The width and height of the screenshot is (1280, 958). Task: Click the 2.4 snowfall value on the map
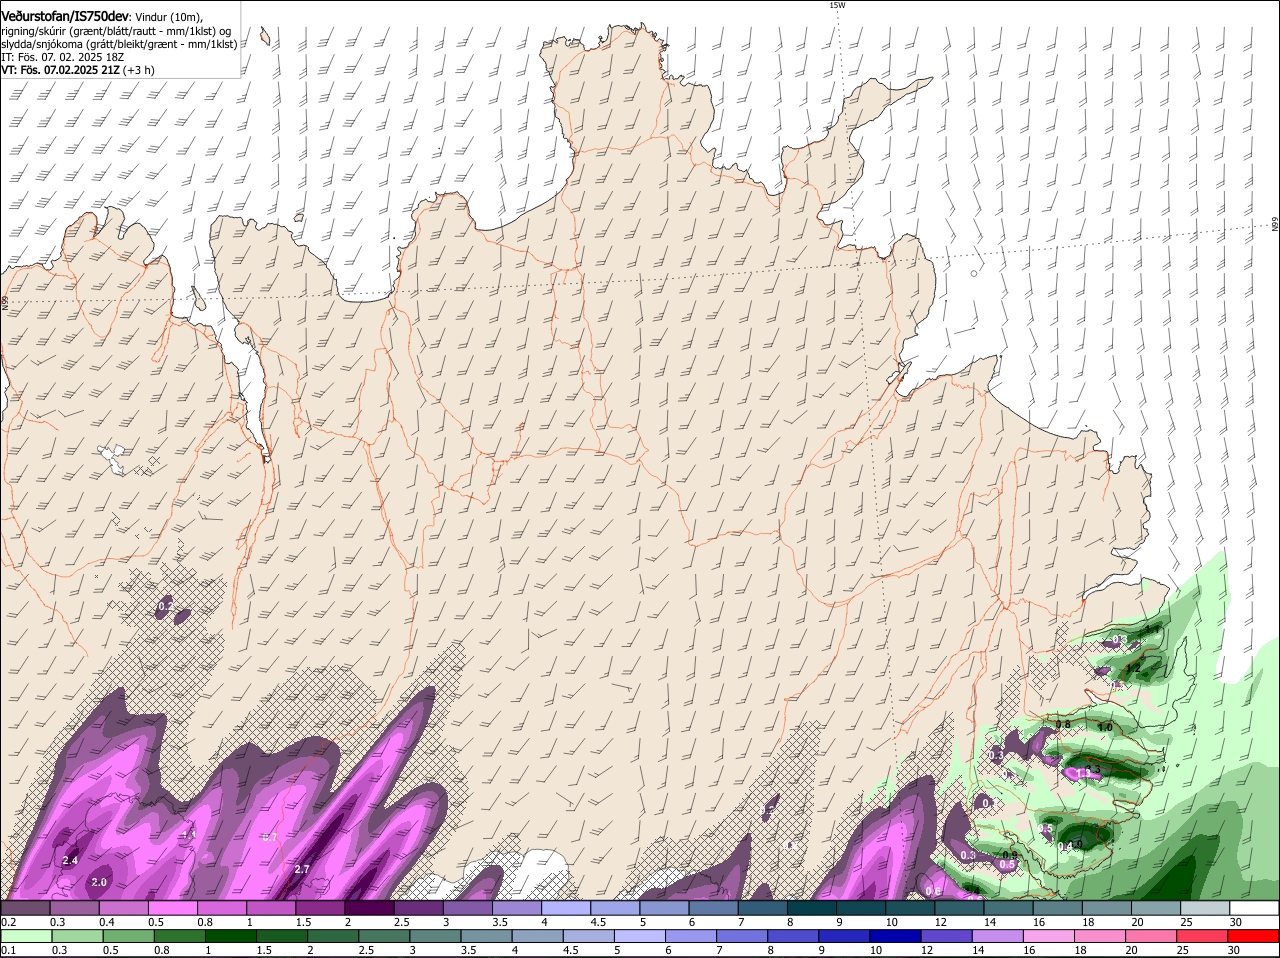point(70,860)
